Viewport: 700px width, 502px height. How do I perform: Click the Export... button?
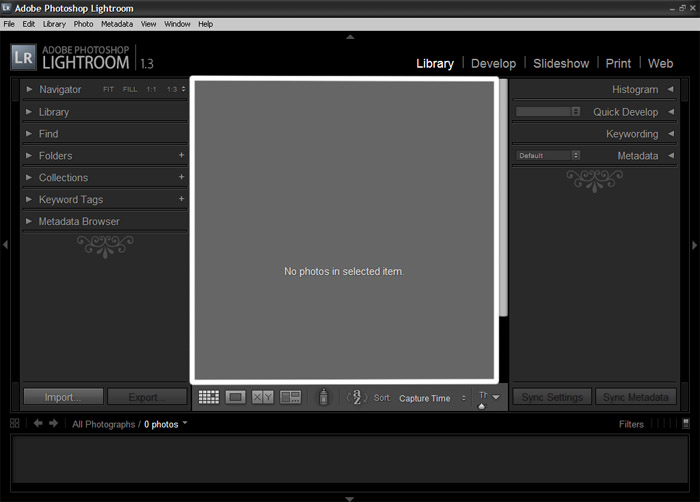[x=147, y=397]
